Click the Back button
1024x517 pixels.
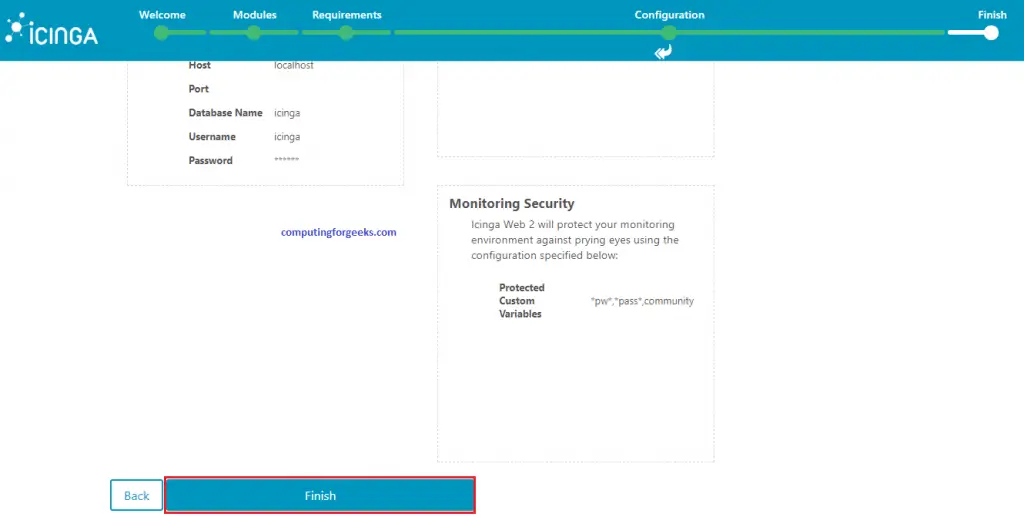136,495
